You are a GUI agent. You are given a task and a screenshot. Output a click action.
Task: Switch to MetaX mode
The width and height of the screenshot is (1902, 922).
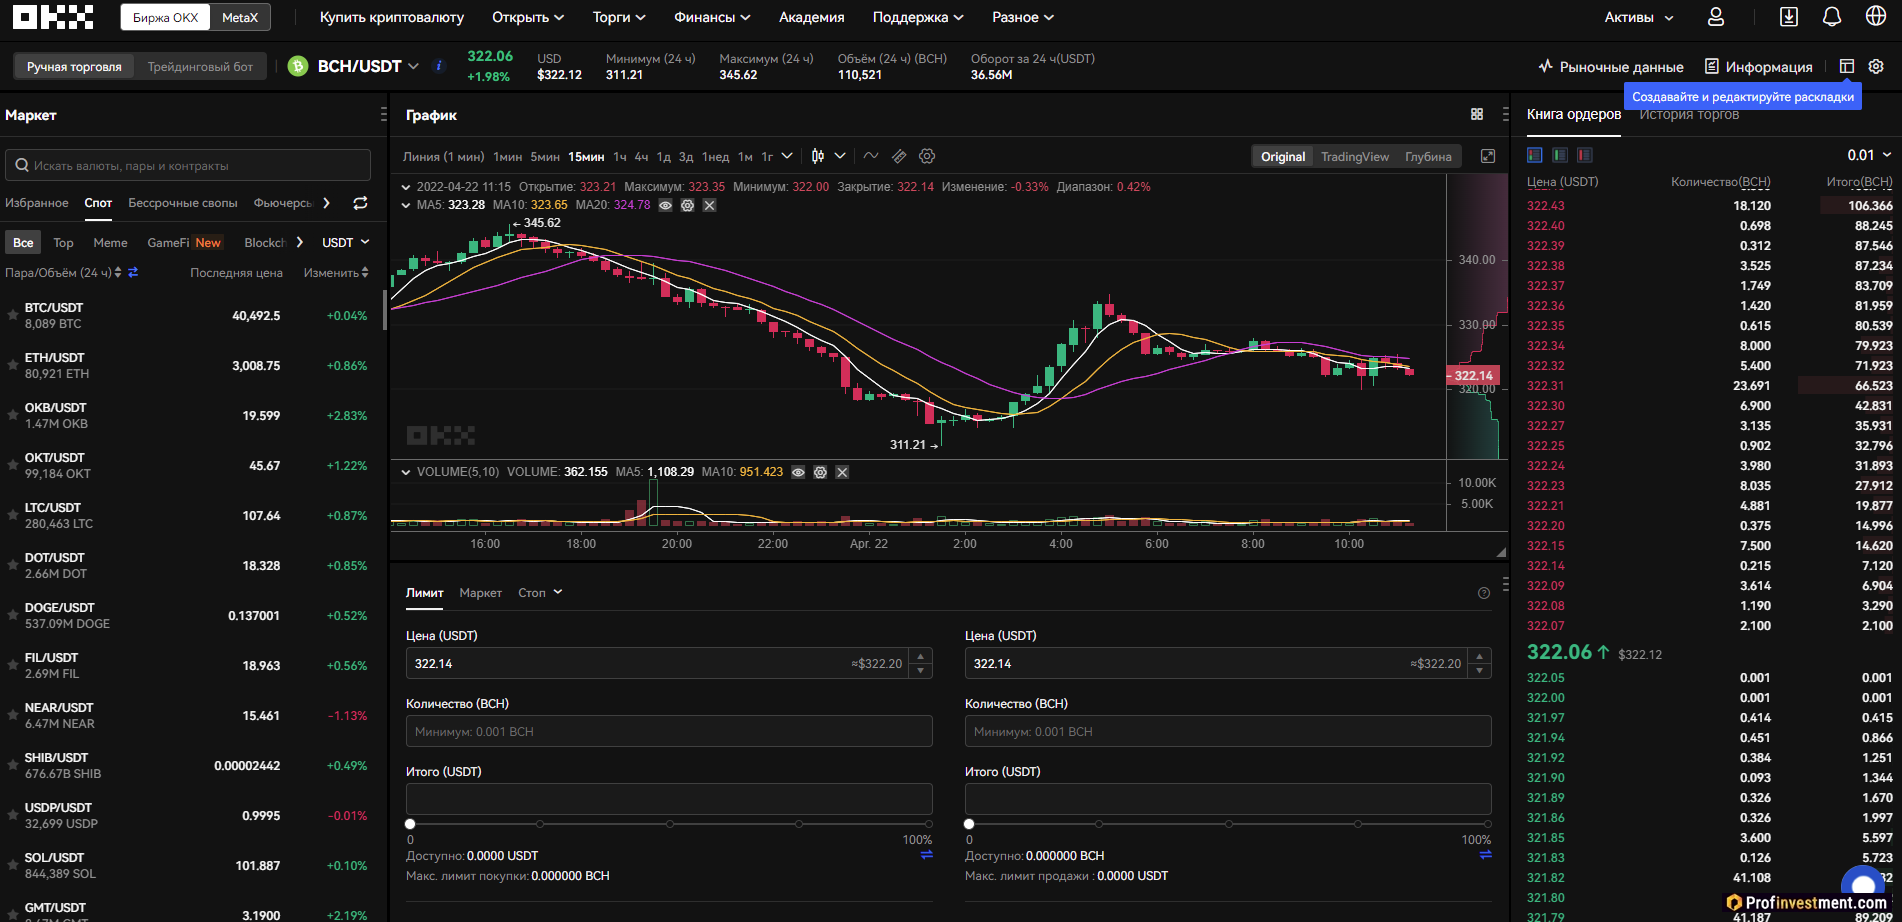click(x=240, y=17)
